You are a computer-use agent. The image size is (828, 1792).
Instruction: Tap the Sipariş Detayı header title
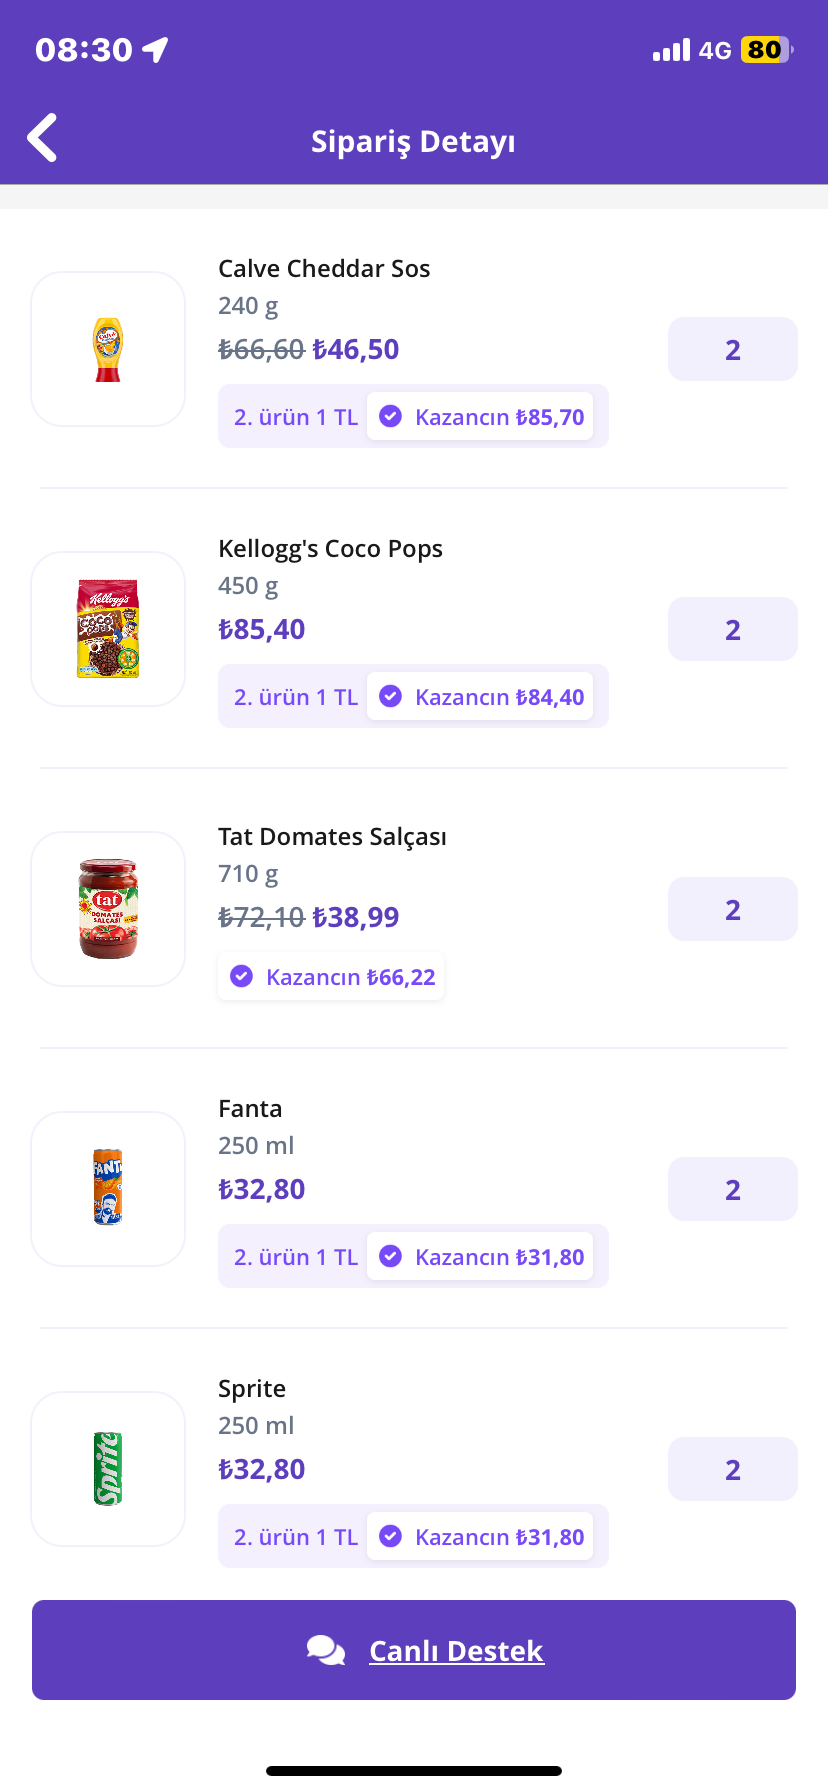pyautogui.click(x=413, y=141)
